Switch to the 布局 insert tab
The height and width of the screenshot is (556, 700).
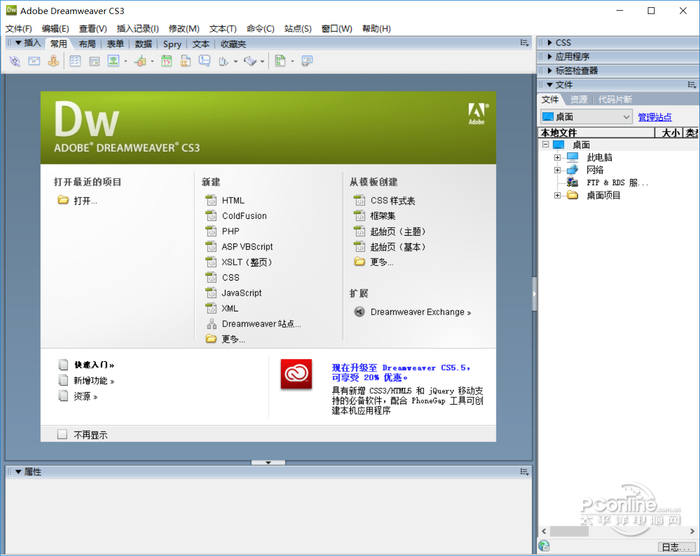coord(87,44)
